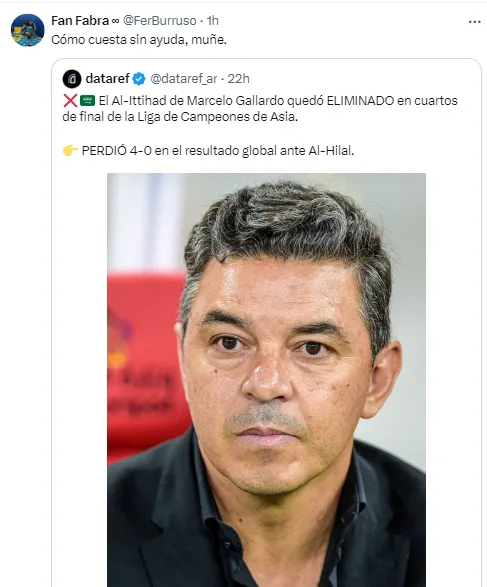Image resolution: width=487 pixels, height=587 pixels.
Task: Click the Saudi Arabia flag emoji
Action: coord(88,101)
